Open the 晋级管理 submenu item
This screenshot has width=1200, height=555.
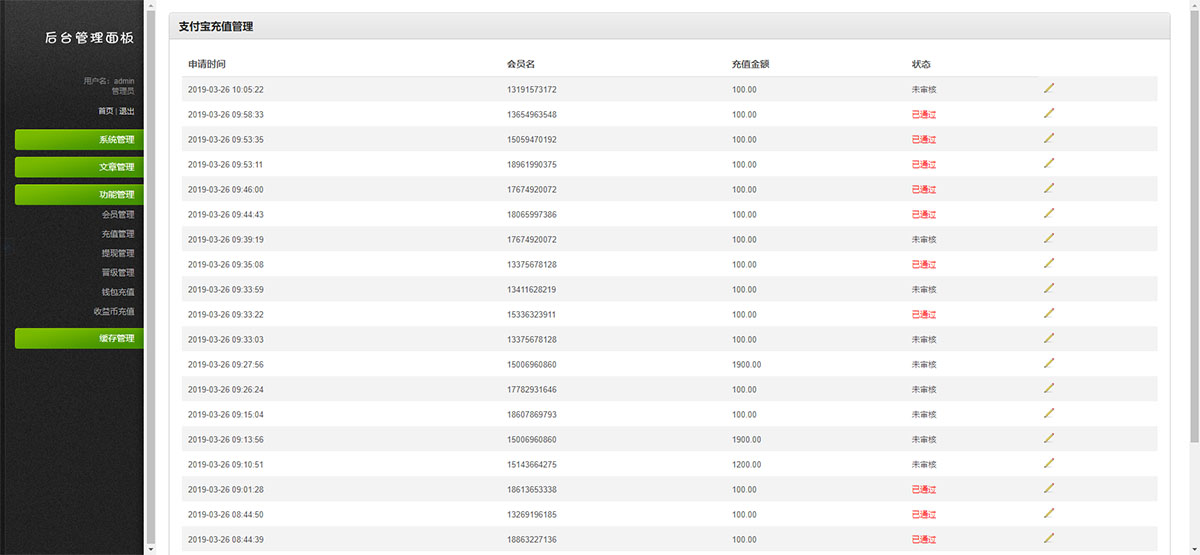(x=117, y=272)
